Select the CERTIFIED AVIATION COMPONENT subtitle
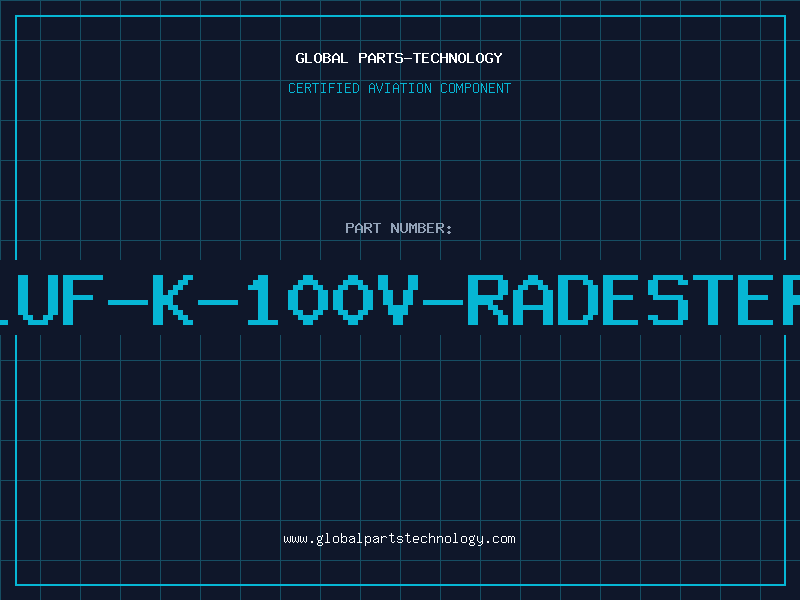This screenshot has width=800, height=600. coord(399,88)
